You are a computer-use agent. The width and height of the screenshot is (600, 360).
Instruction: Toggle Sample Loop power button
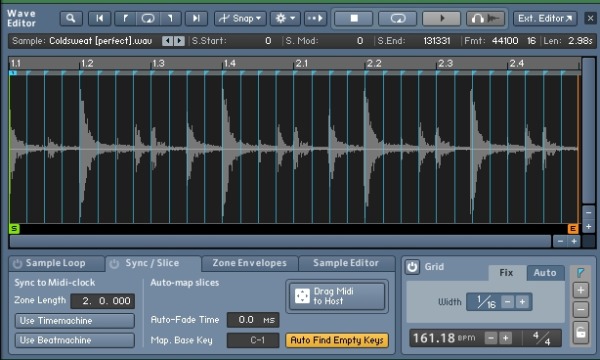click(17, 264)
